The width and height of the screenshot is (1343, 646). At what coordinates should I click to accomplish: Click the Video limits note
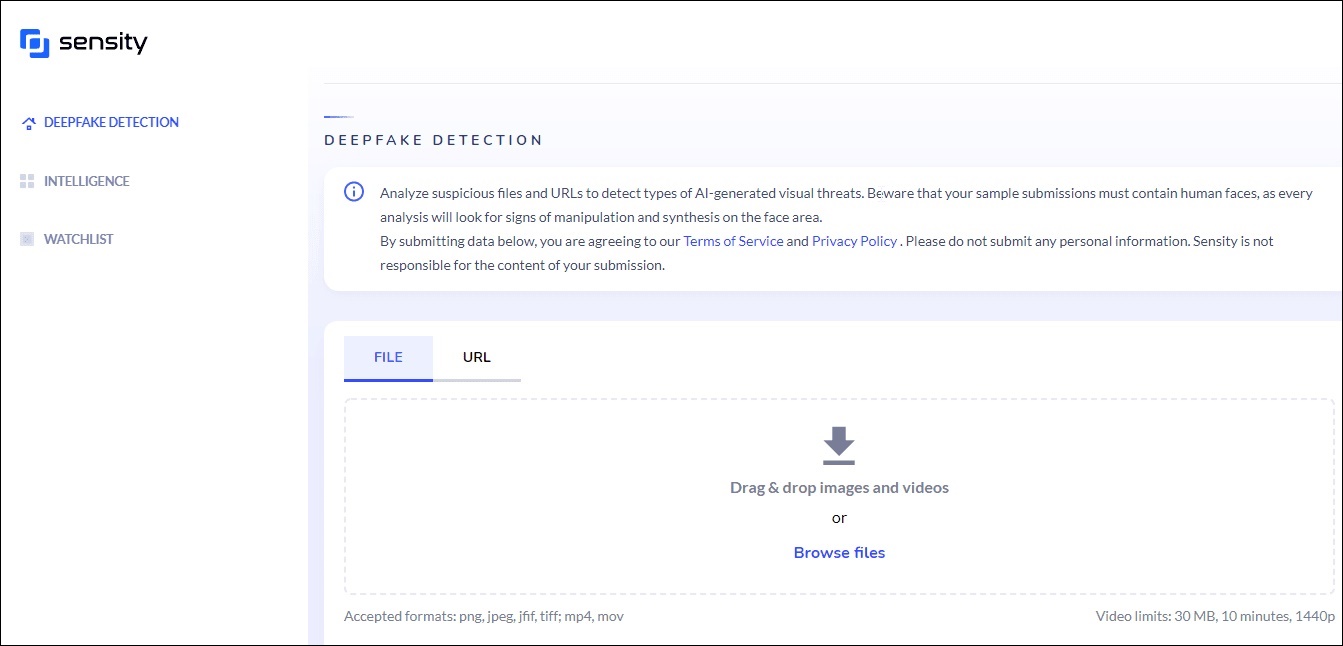tap(1215, 616)
